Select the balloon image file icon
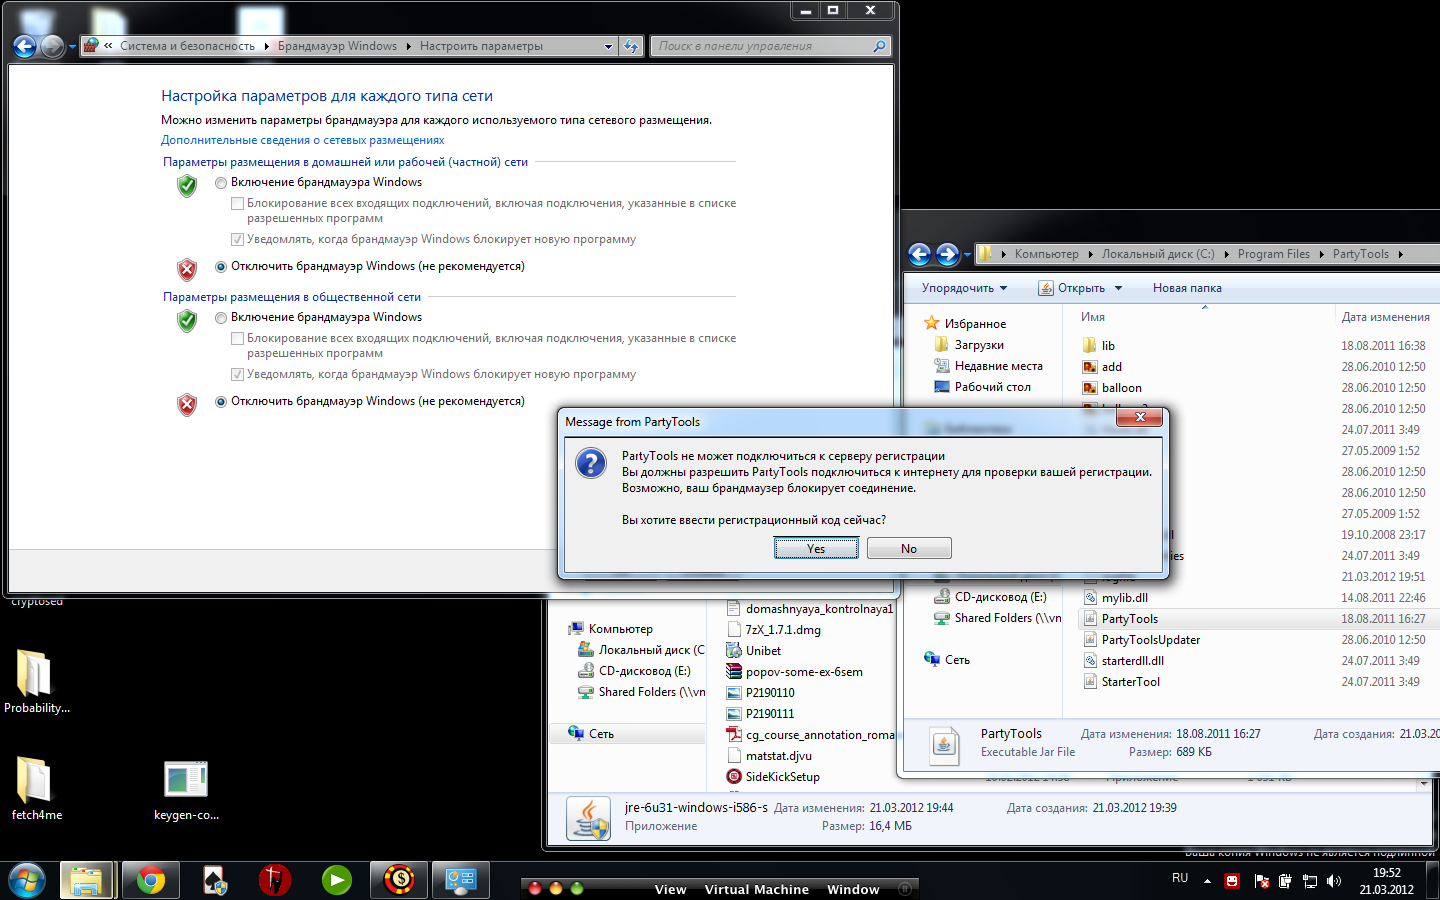The width and height of the screenshot is (1440, 900). [1090, 387]
